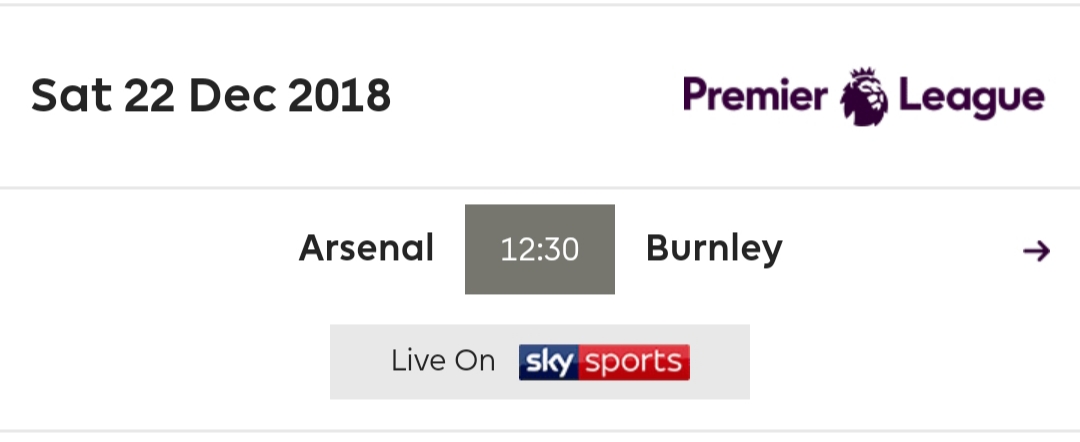This screenshot has height=442, width=1080.
Task: Click blank fixture row space between Burnley and arrow
Action: tap(902, 249)
